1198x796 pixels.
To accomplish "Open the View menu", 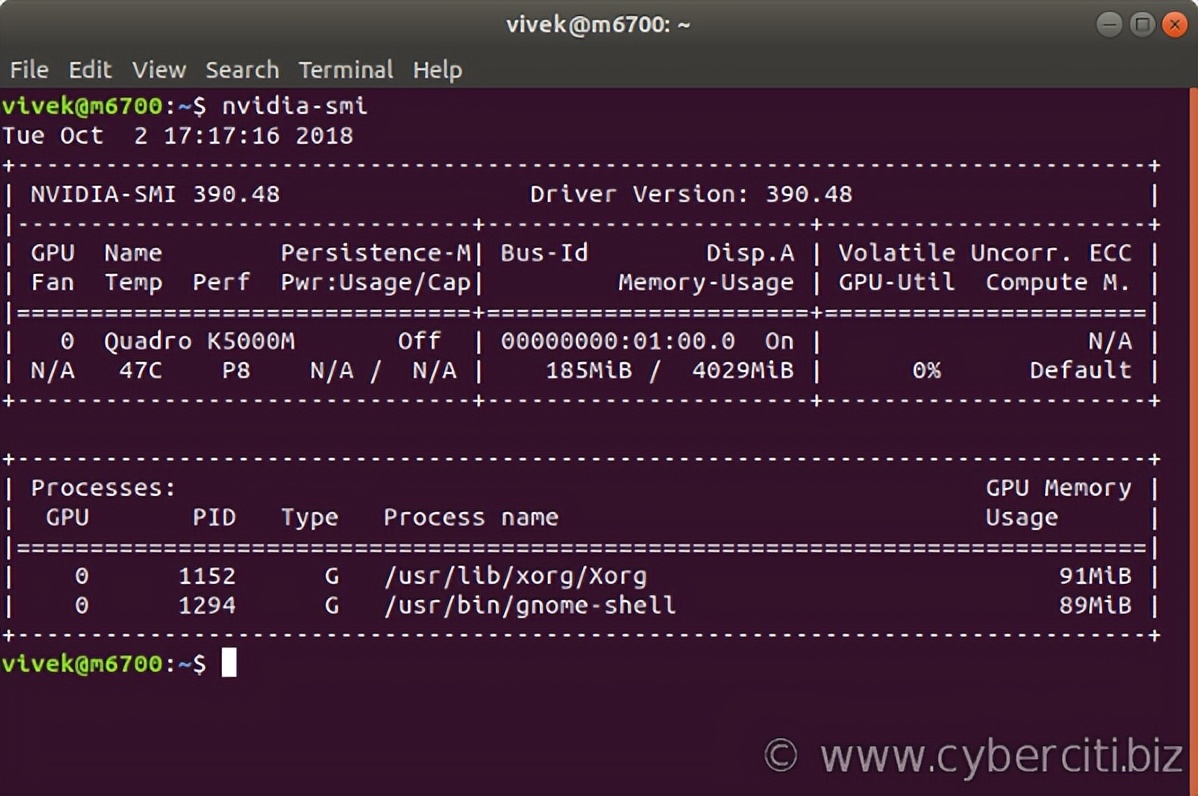I will [x=158, y=69].
